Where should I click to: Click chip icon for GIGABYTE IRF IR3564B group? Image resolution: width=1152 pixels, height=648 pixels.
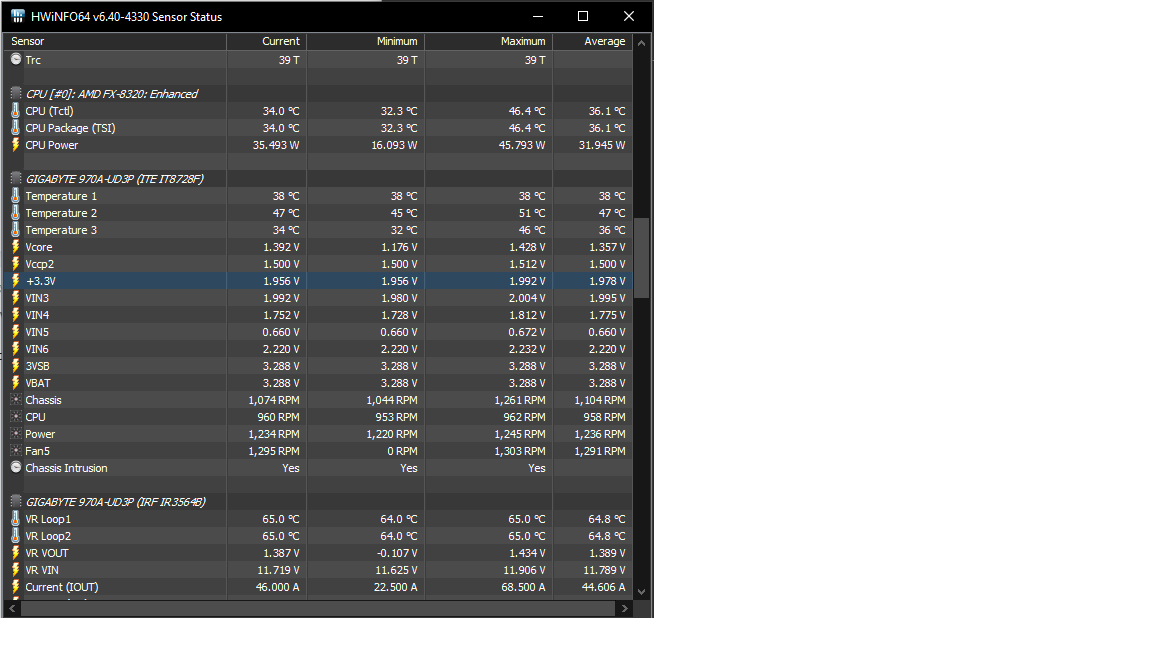16,501
